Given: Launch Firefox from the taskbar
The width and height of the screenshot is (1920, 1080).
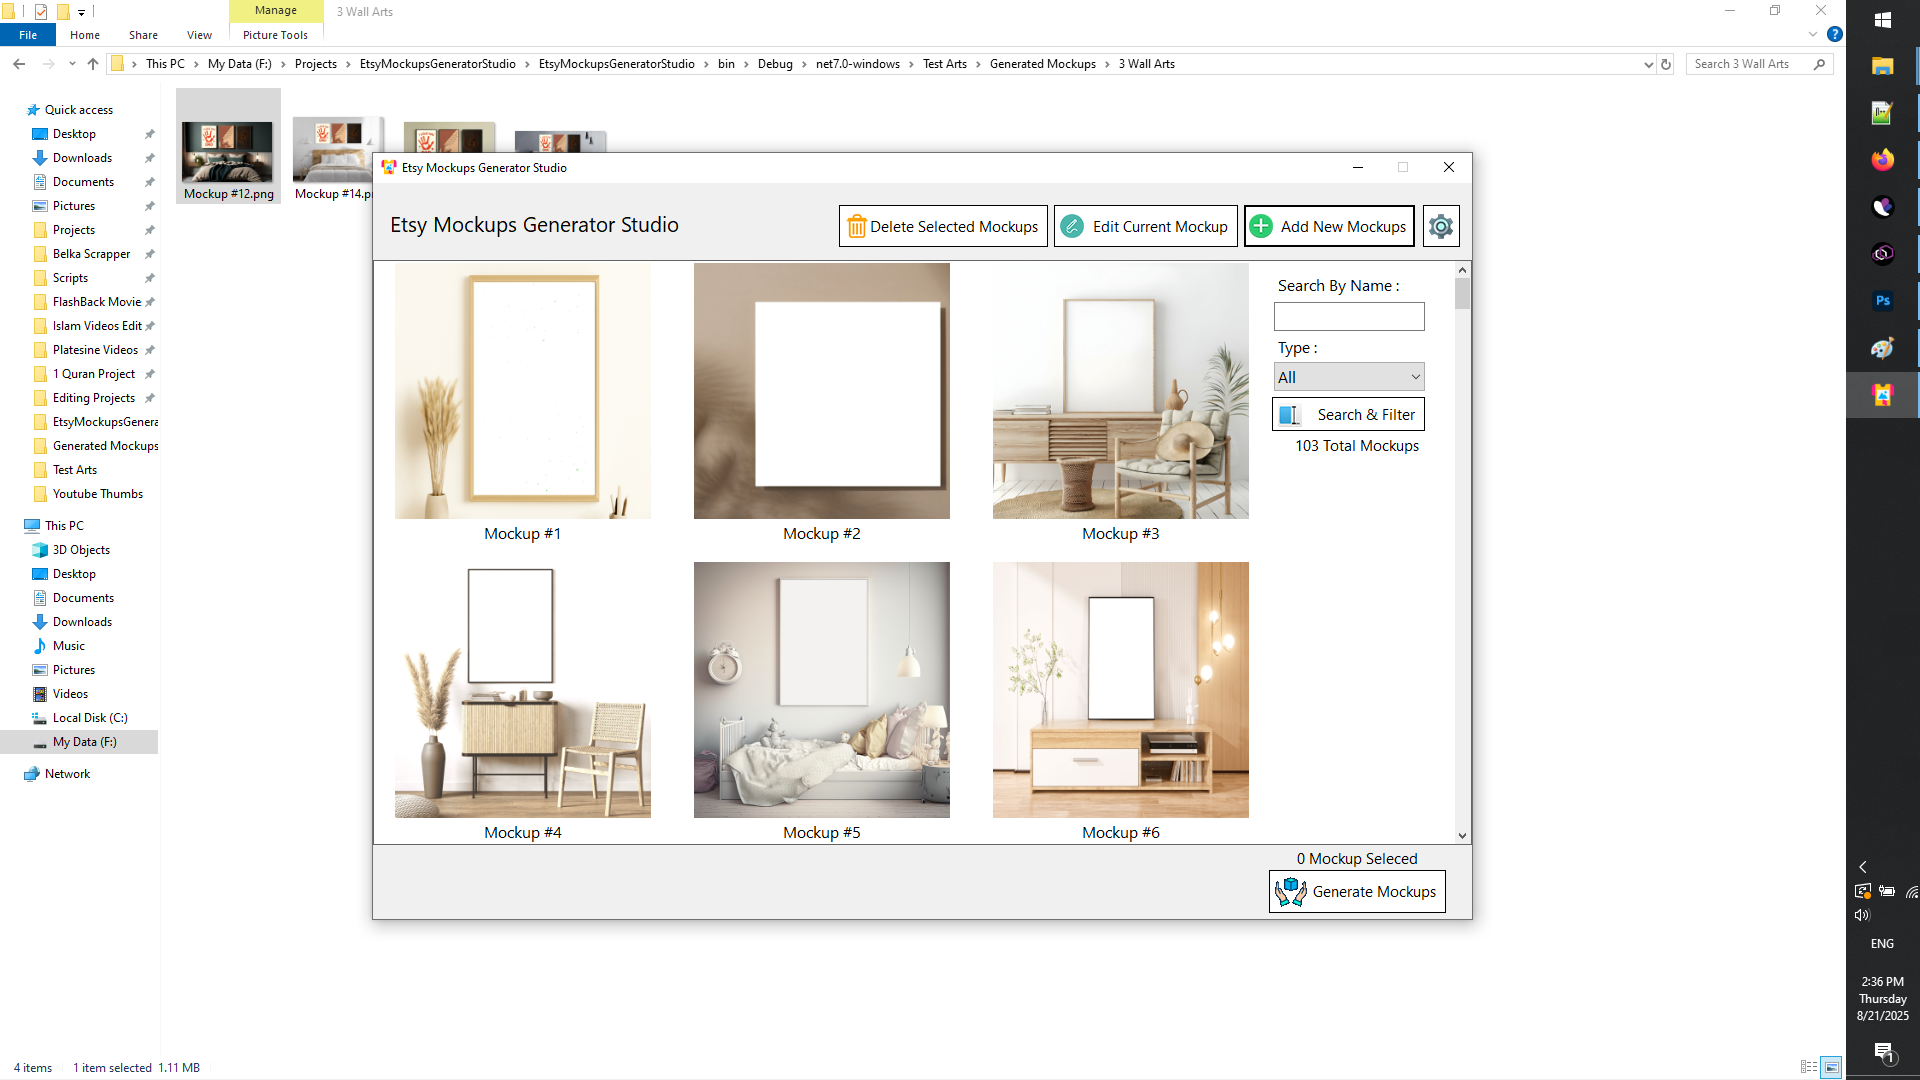Looking at the screenshot, I should click(1882, 159).
